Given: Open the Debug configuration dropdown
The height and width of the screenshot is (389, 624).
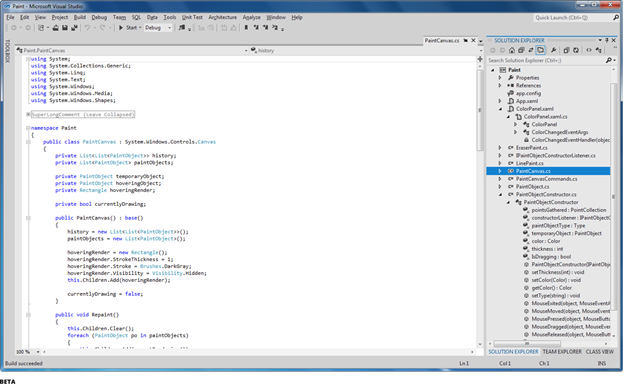Looking at the screenshot, I should (x=170, y=28).
